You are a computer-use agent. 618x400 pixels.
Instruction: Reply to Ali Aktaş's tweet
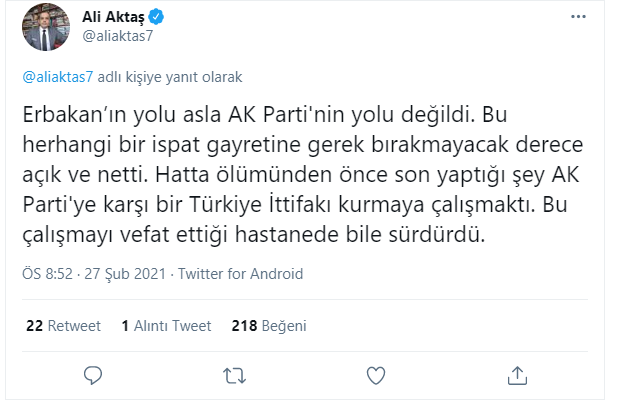point(93,376)
